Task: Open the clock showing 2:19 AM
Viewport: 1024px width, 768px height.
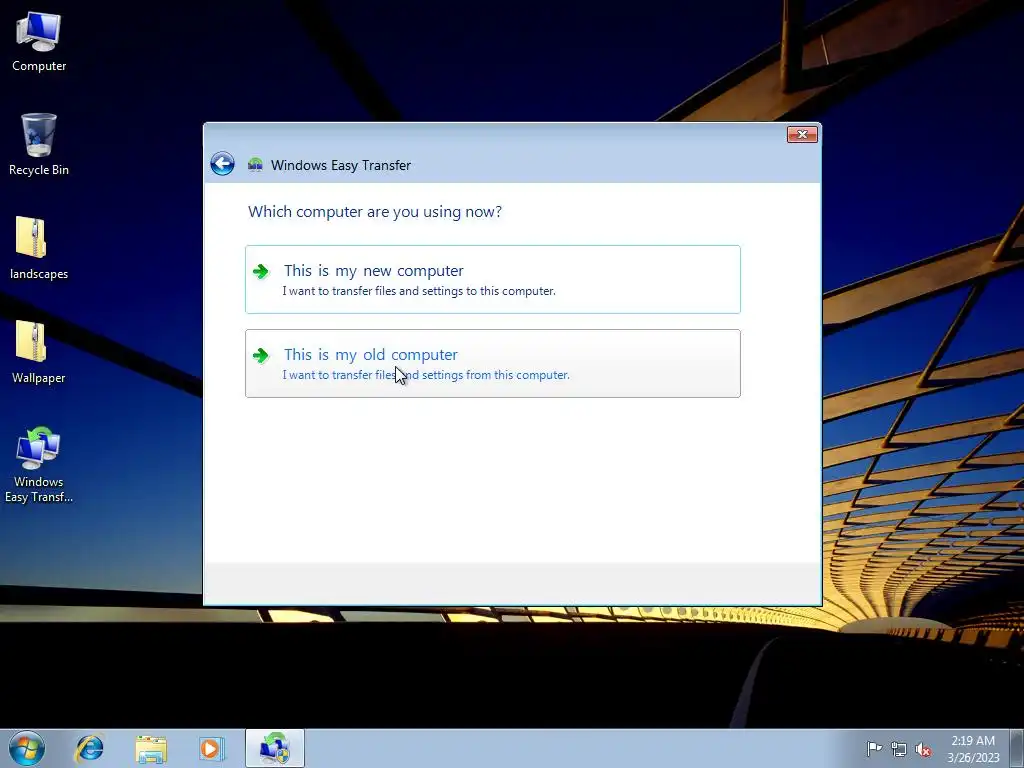Action: [973, 748]
